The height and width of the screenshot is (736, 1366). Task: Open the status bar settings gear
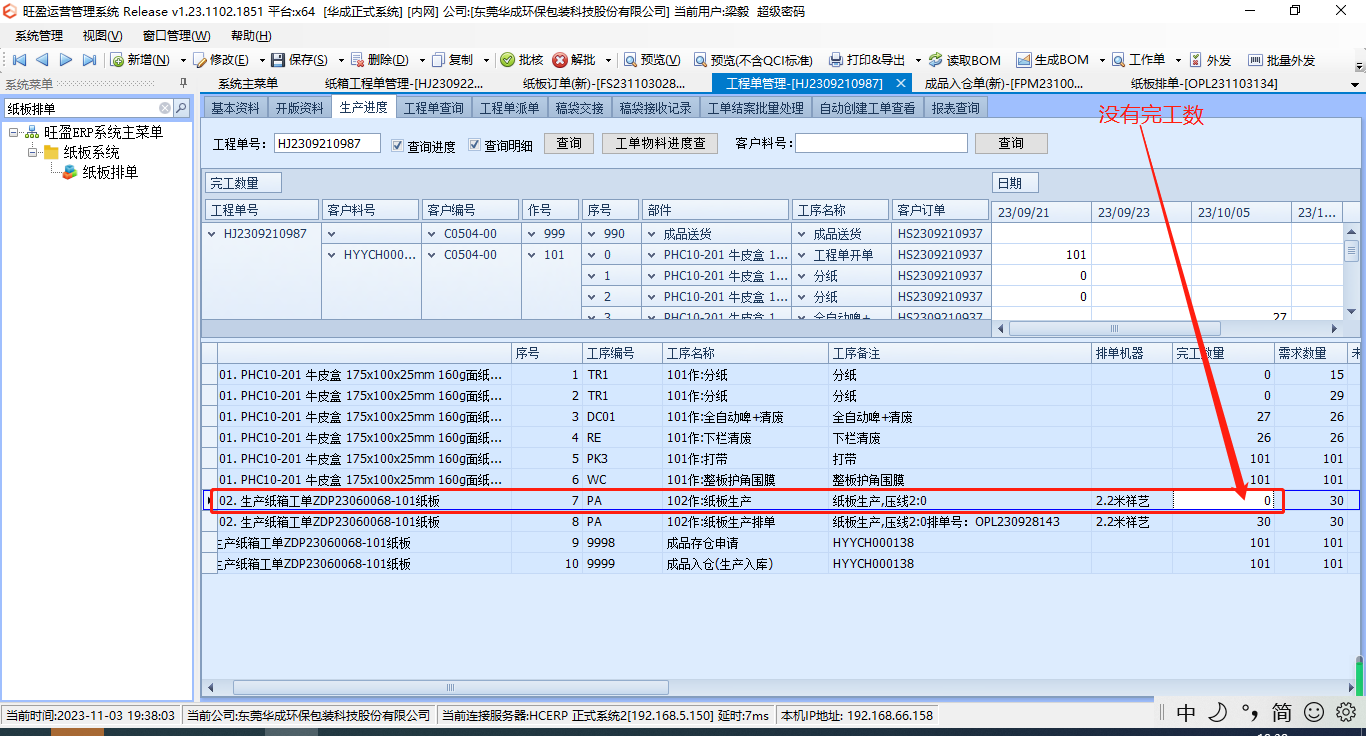coord(1346,711)
